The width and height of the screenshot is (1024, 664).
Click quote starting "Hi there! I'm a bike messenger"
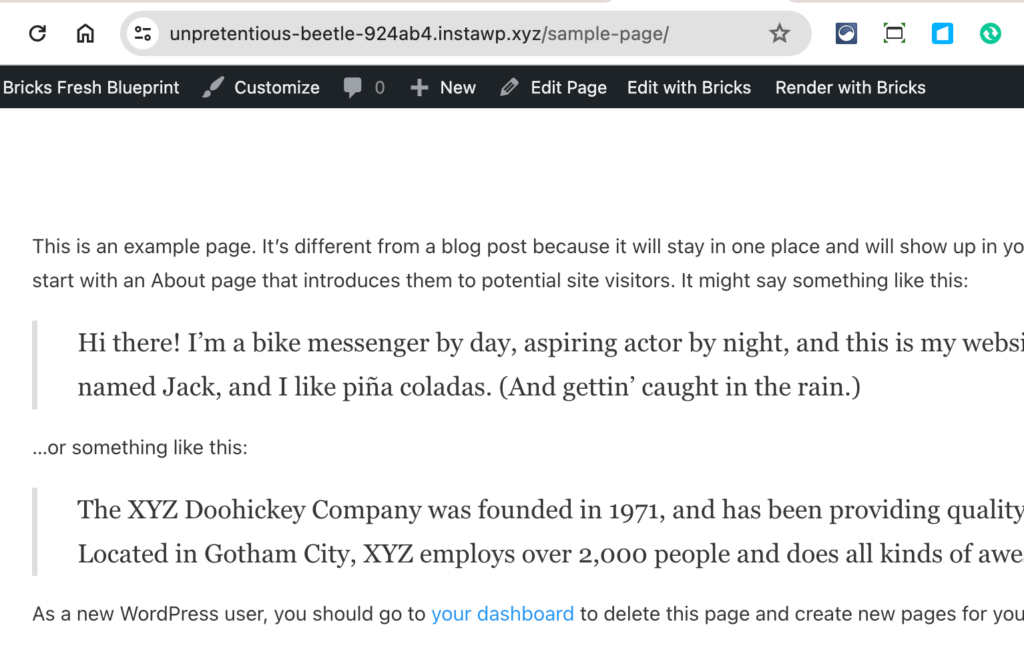pos(551,343)
